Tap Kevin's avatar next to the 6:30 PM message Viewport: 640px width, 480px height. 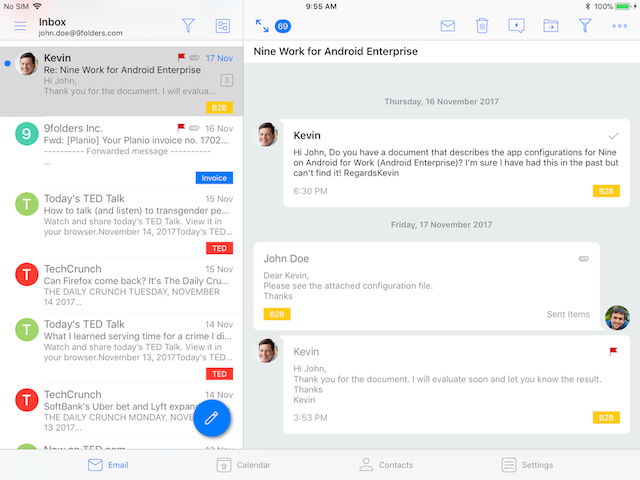coord(267,134)
